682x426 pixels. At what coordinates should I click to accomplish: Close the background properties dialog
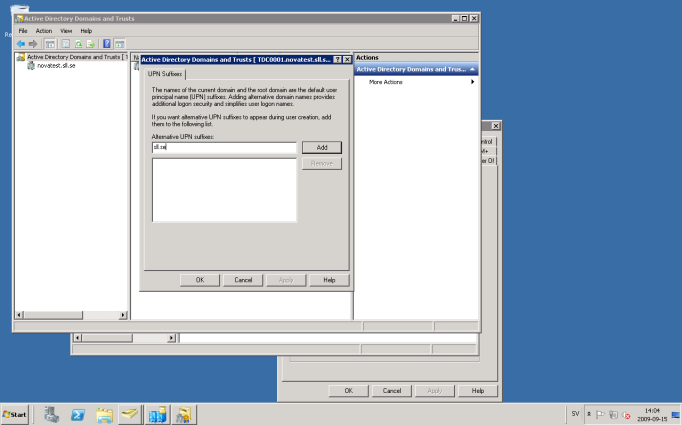(495, 126)
